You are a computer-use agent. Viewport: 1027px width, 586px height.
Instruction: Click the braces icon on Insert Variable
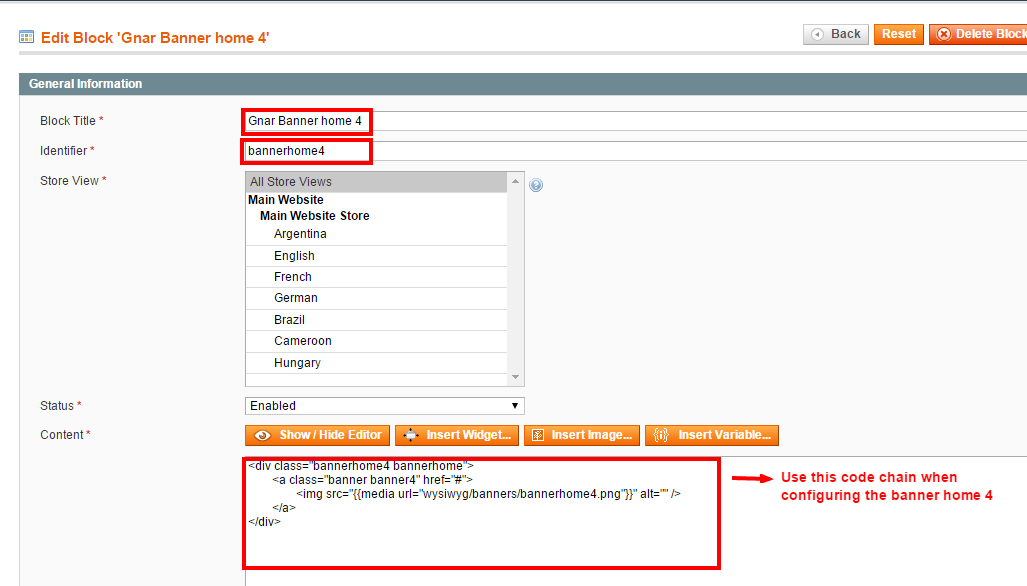pyautogui.click(x=661, y=435)
